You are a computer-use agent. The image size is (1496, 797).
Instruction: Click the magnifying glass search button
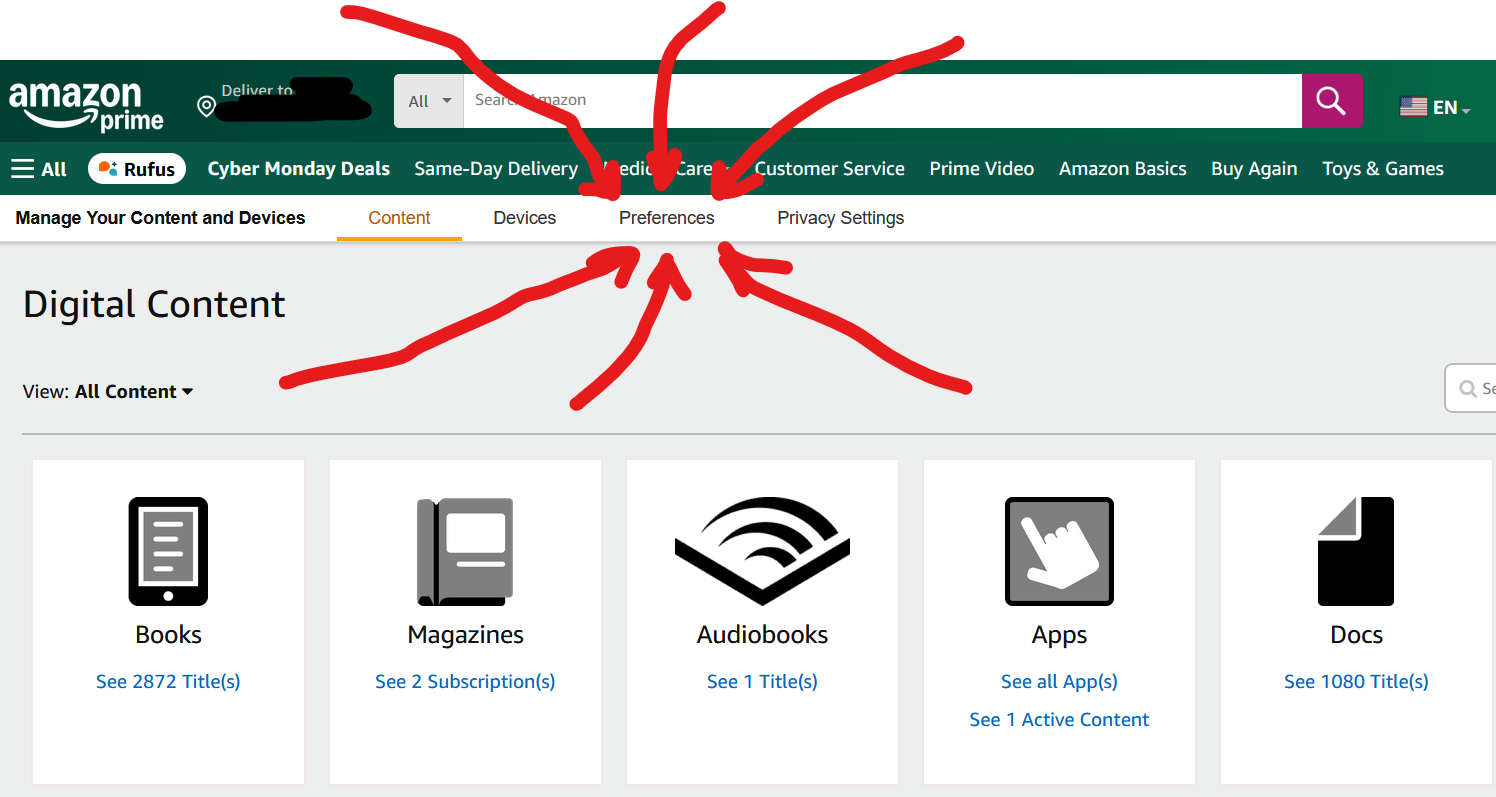(x=1331, y=101)
